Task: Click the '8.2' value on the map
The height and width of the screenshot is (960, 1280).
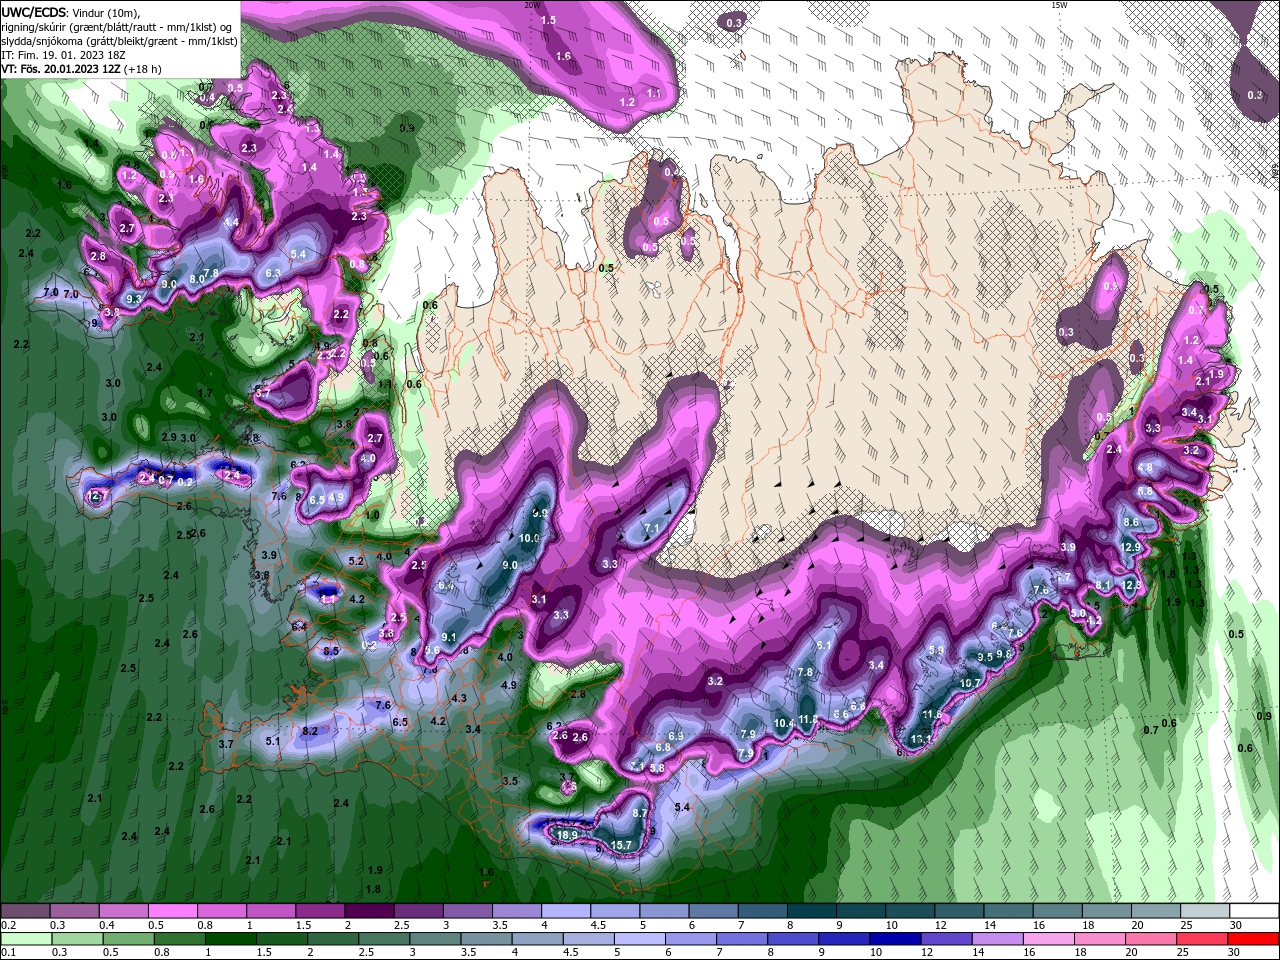Action: coord(310,731)
